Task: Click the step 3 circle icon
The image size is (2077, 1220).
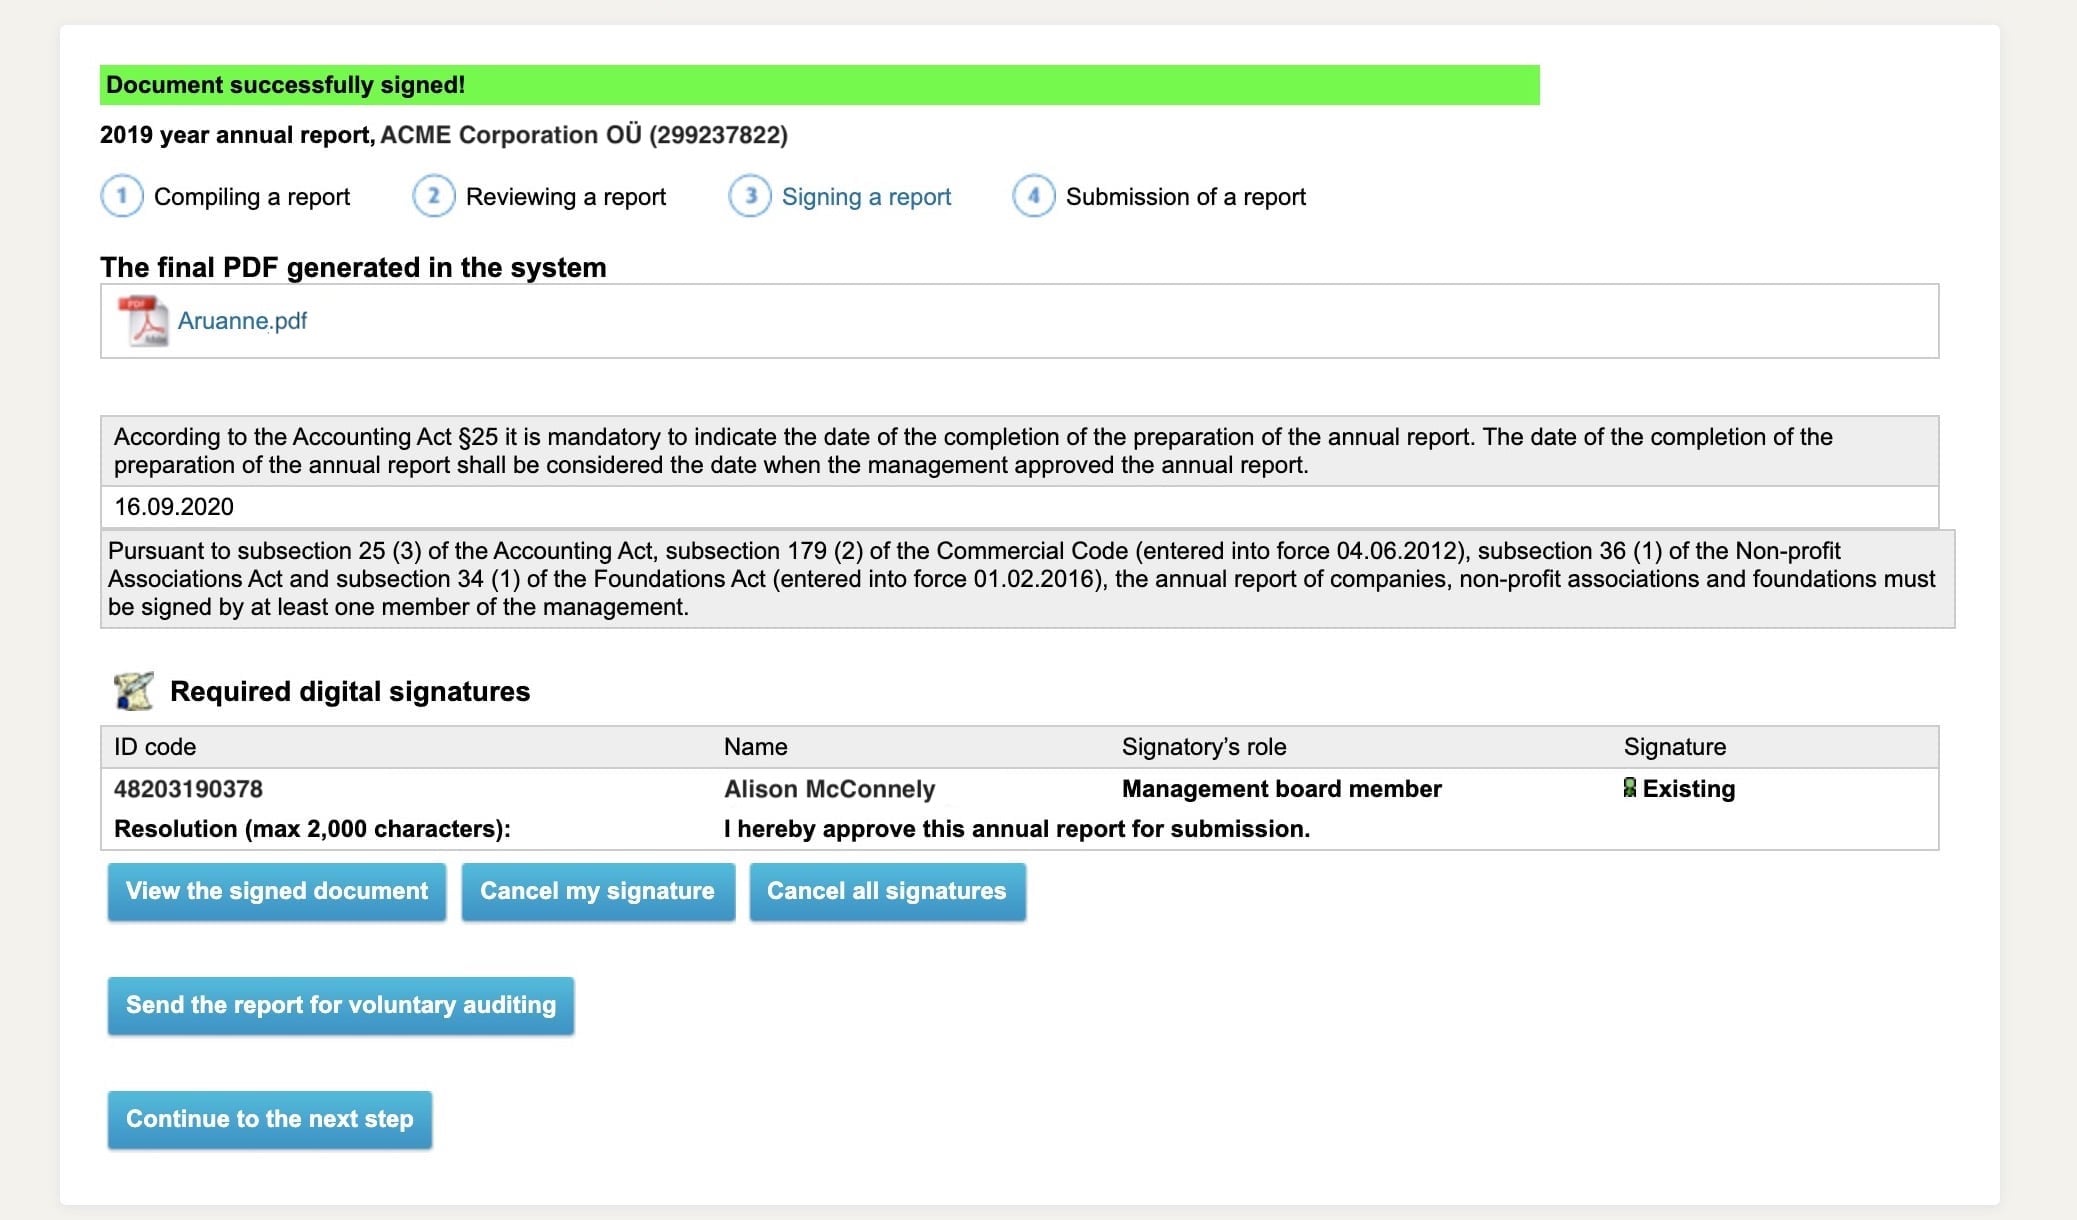Action: 750,196
